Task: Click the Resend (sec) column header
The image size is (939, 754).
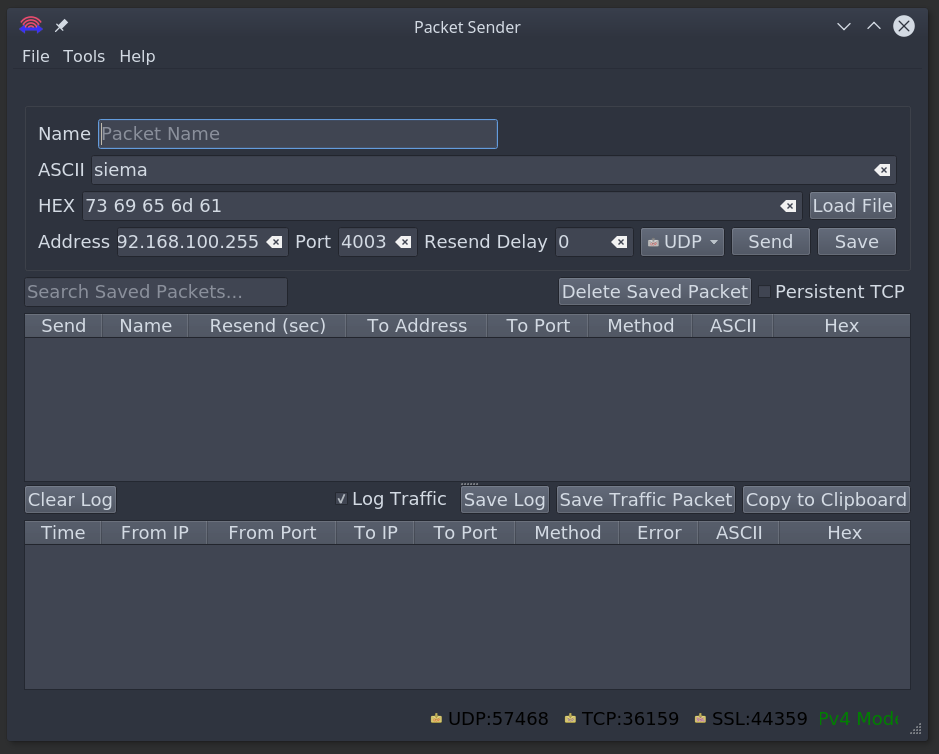Action: coord(267,326)
